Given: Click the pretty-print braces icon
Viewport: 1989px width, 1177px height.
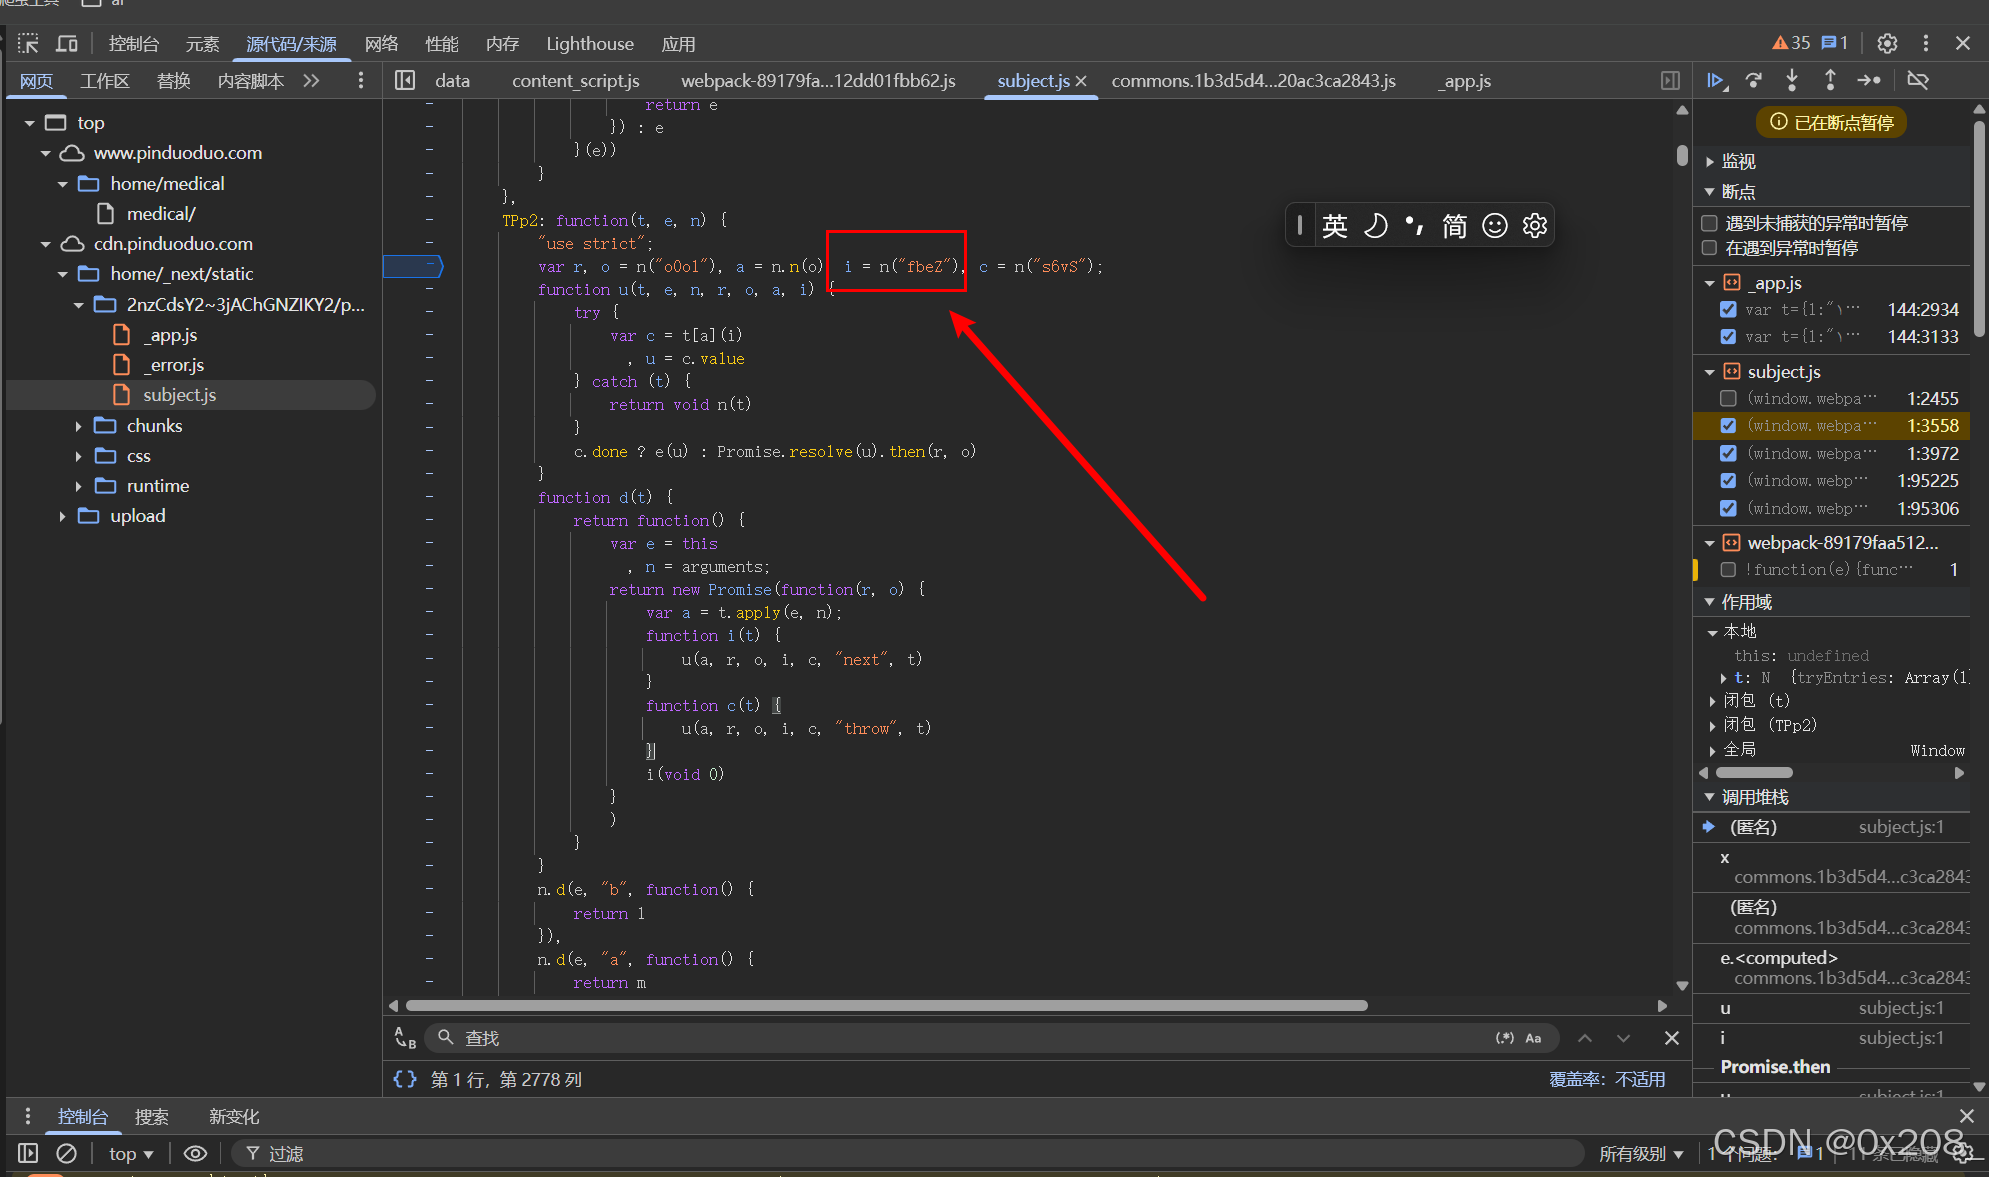Looking at the screenshot, I should click(405, 1079).
